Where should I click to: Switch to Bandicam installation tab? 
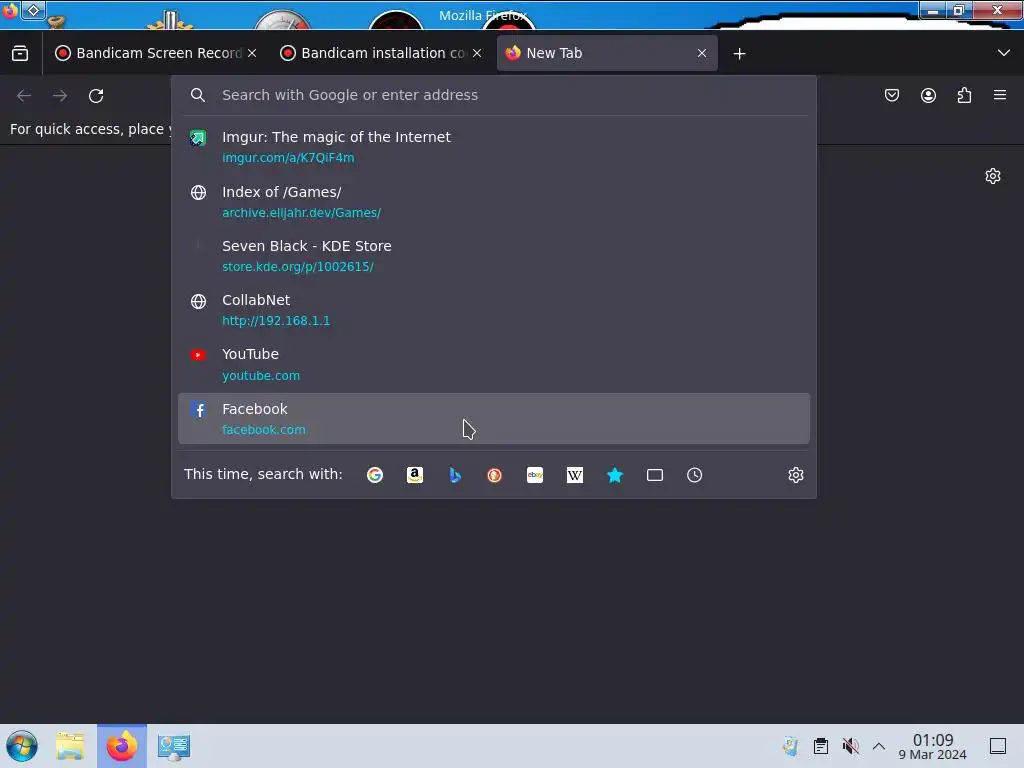click(373, 53)
